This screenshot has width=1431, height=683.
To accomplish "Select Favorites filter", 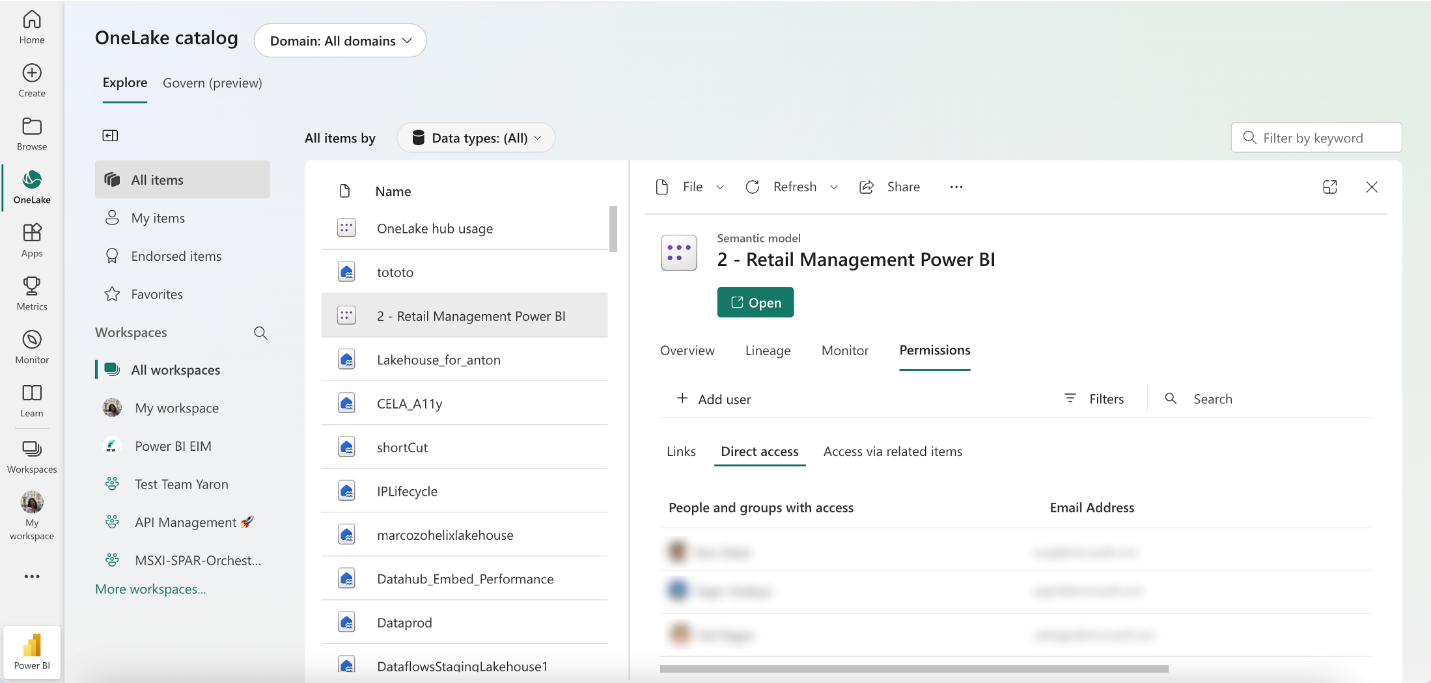I will point(182,294).
